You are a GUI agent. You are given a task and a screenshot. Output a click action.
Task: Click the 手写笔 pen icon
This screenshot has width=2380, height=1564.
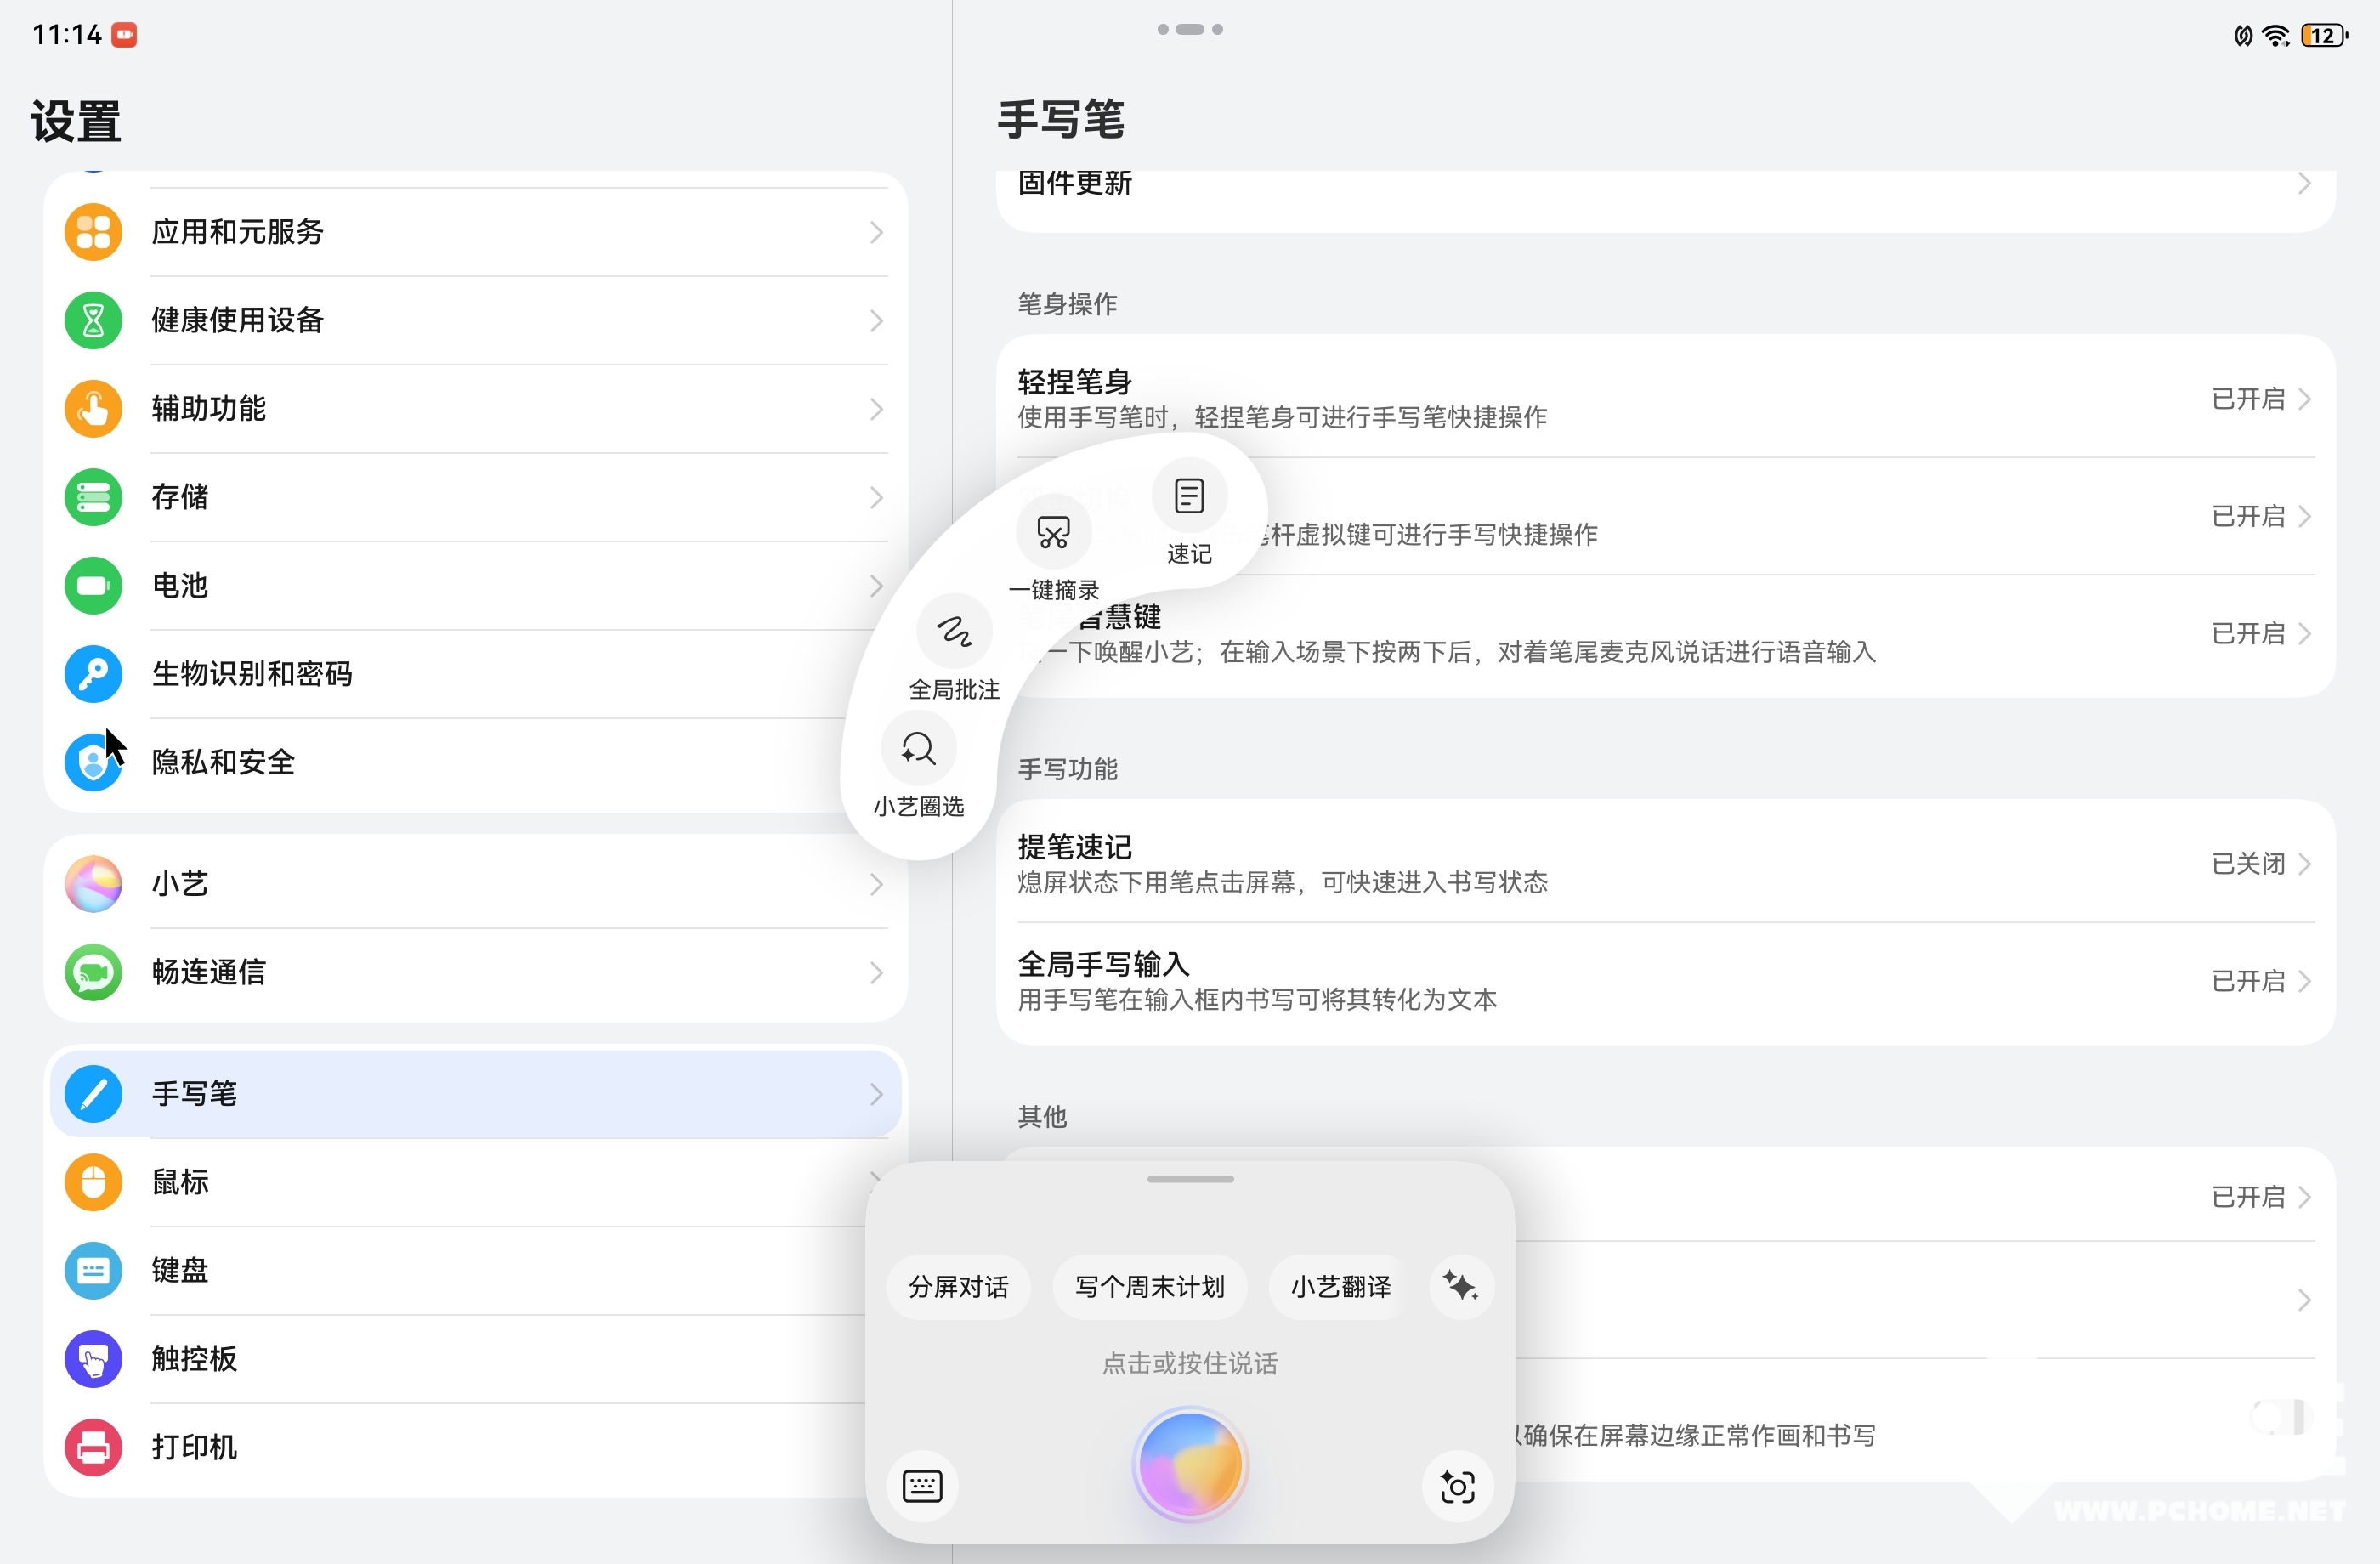[x=93, y=1094]
